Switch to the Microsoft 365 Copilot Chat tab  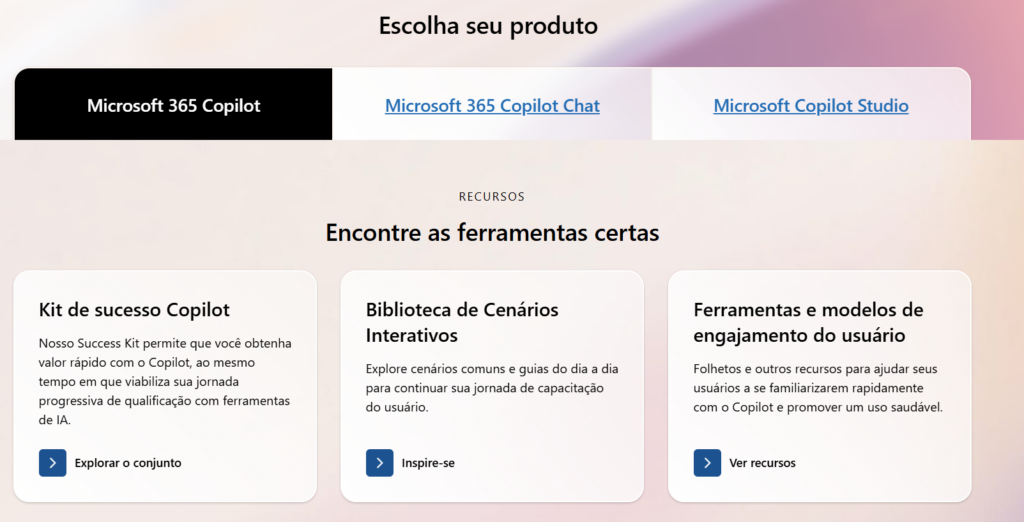[x=492, y=105]
